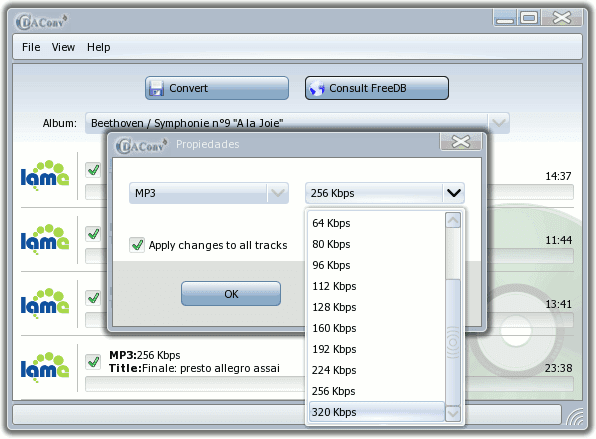Click the CDAConv logo in Propiedades dialog
This screenshot has width=596, height=439.
tap(141, 146)
